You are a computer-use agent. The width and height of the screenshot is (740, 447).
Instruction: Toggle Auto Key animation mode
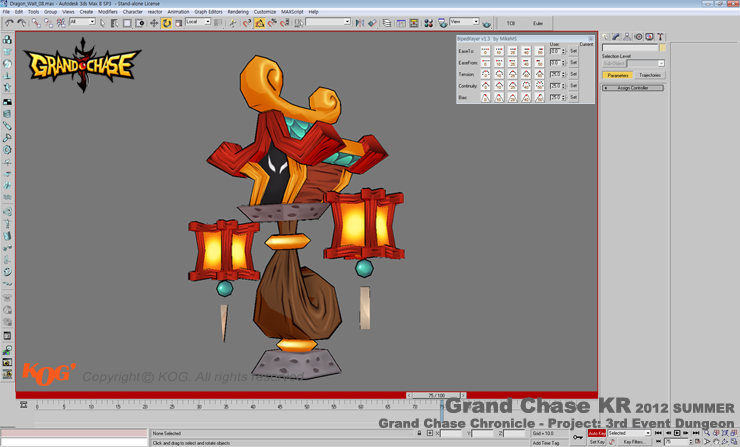tap(596, 433)
